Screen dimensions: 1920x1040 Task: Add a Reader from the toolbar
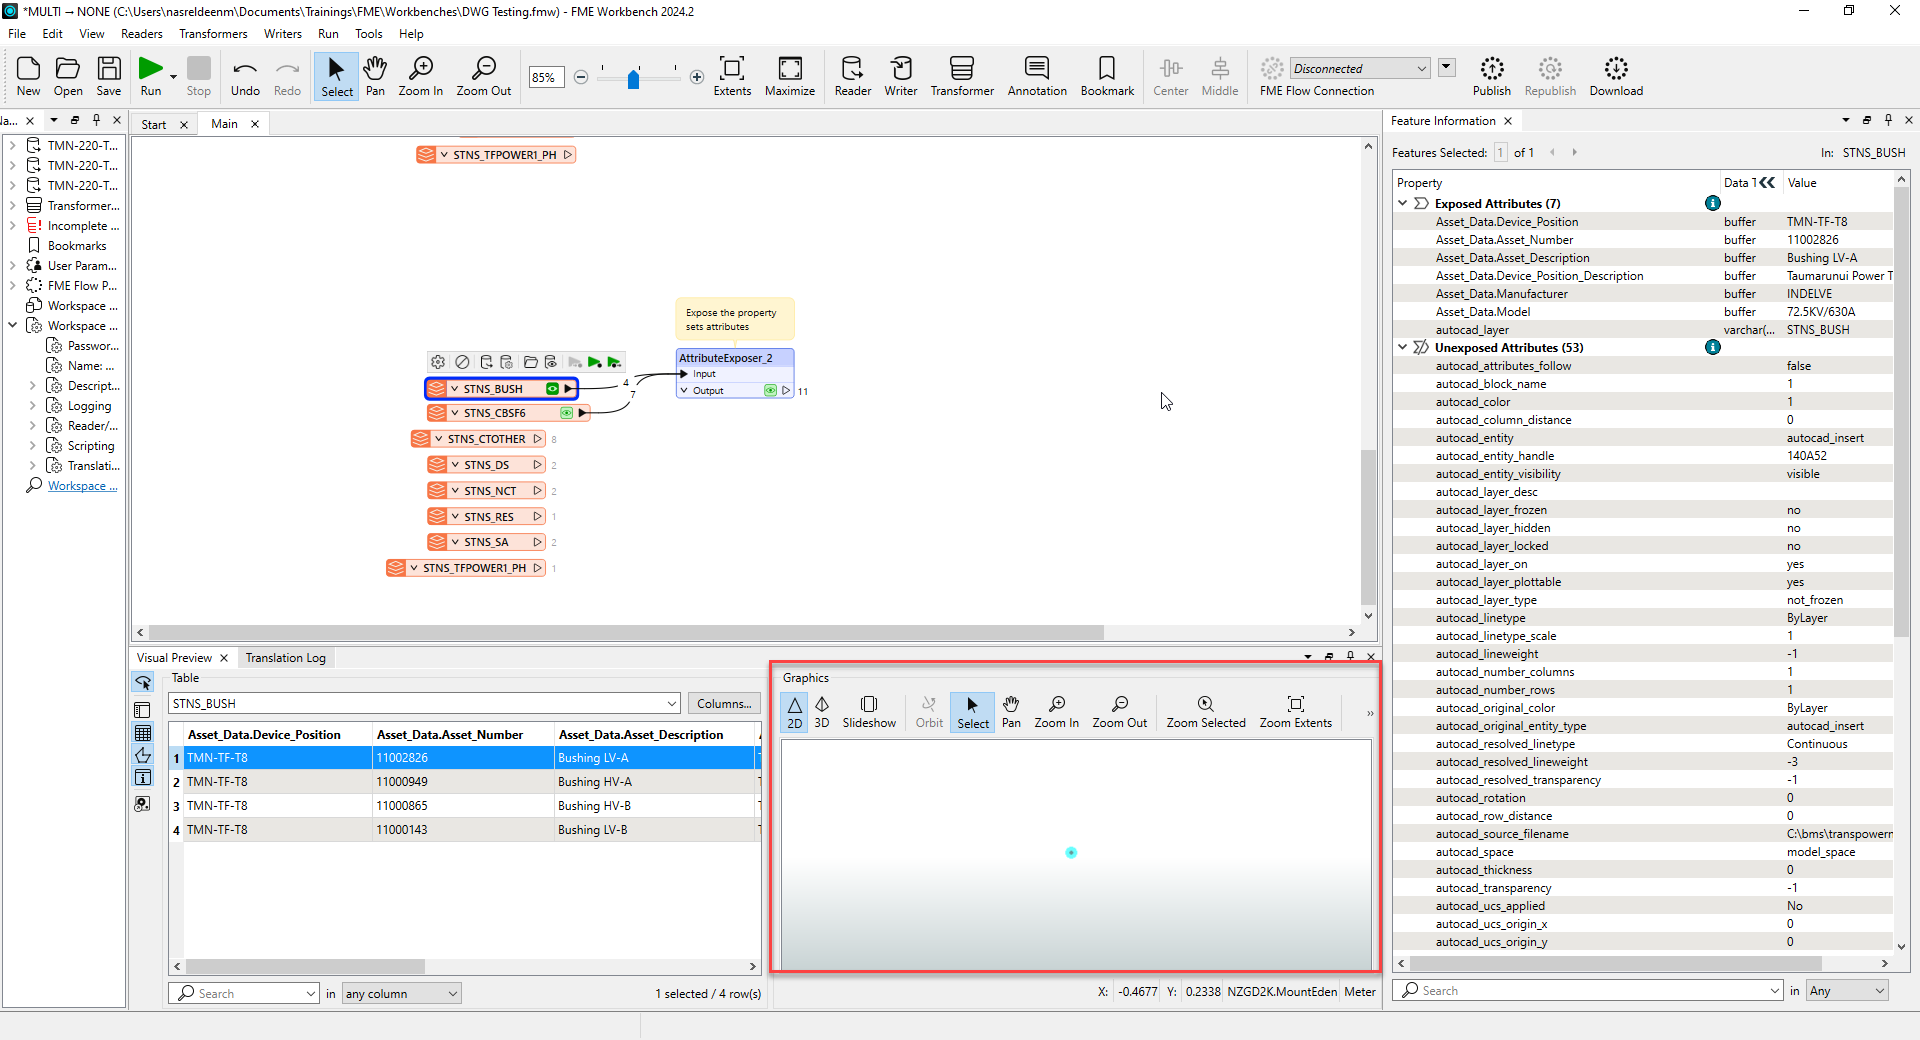[x=853, y=76]
